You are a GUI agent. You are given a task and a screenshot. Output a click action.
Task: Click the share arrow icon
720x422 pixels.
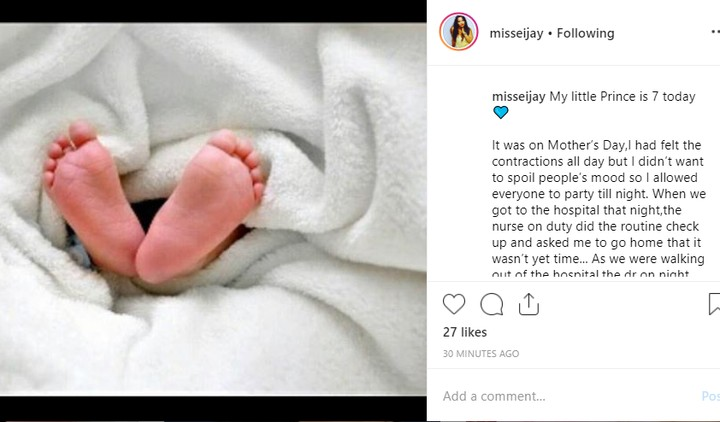point(529,304)
